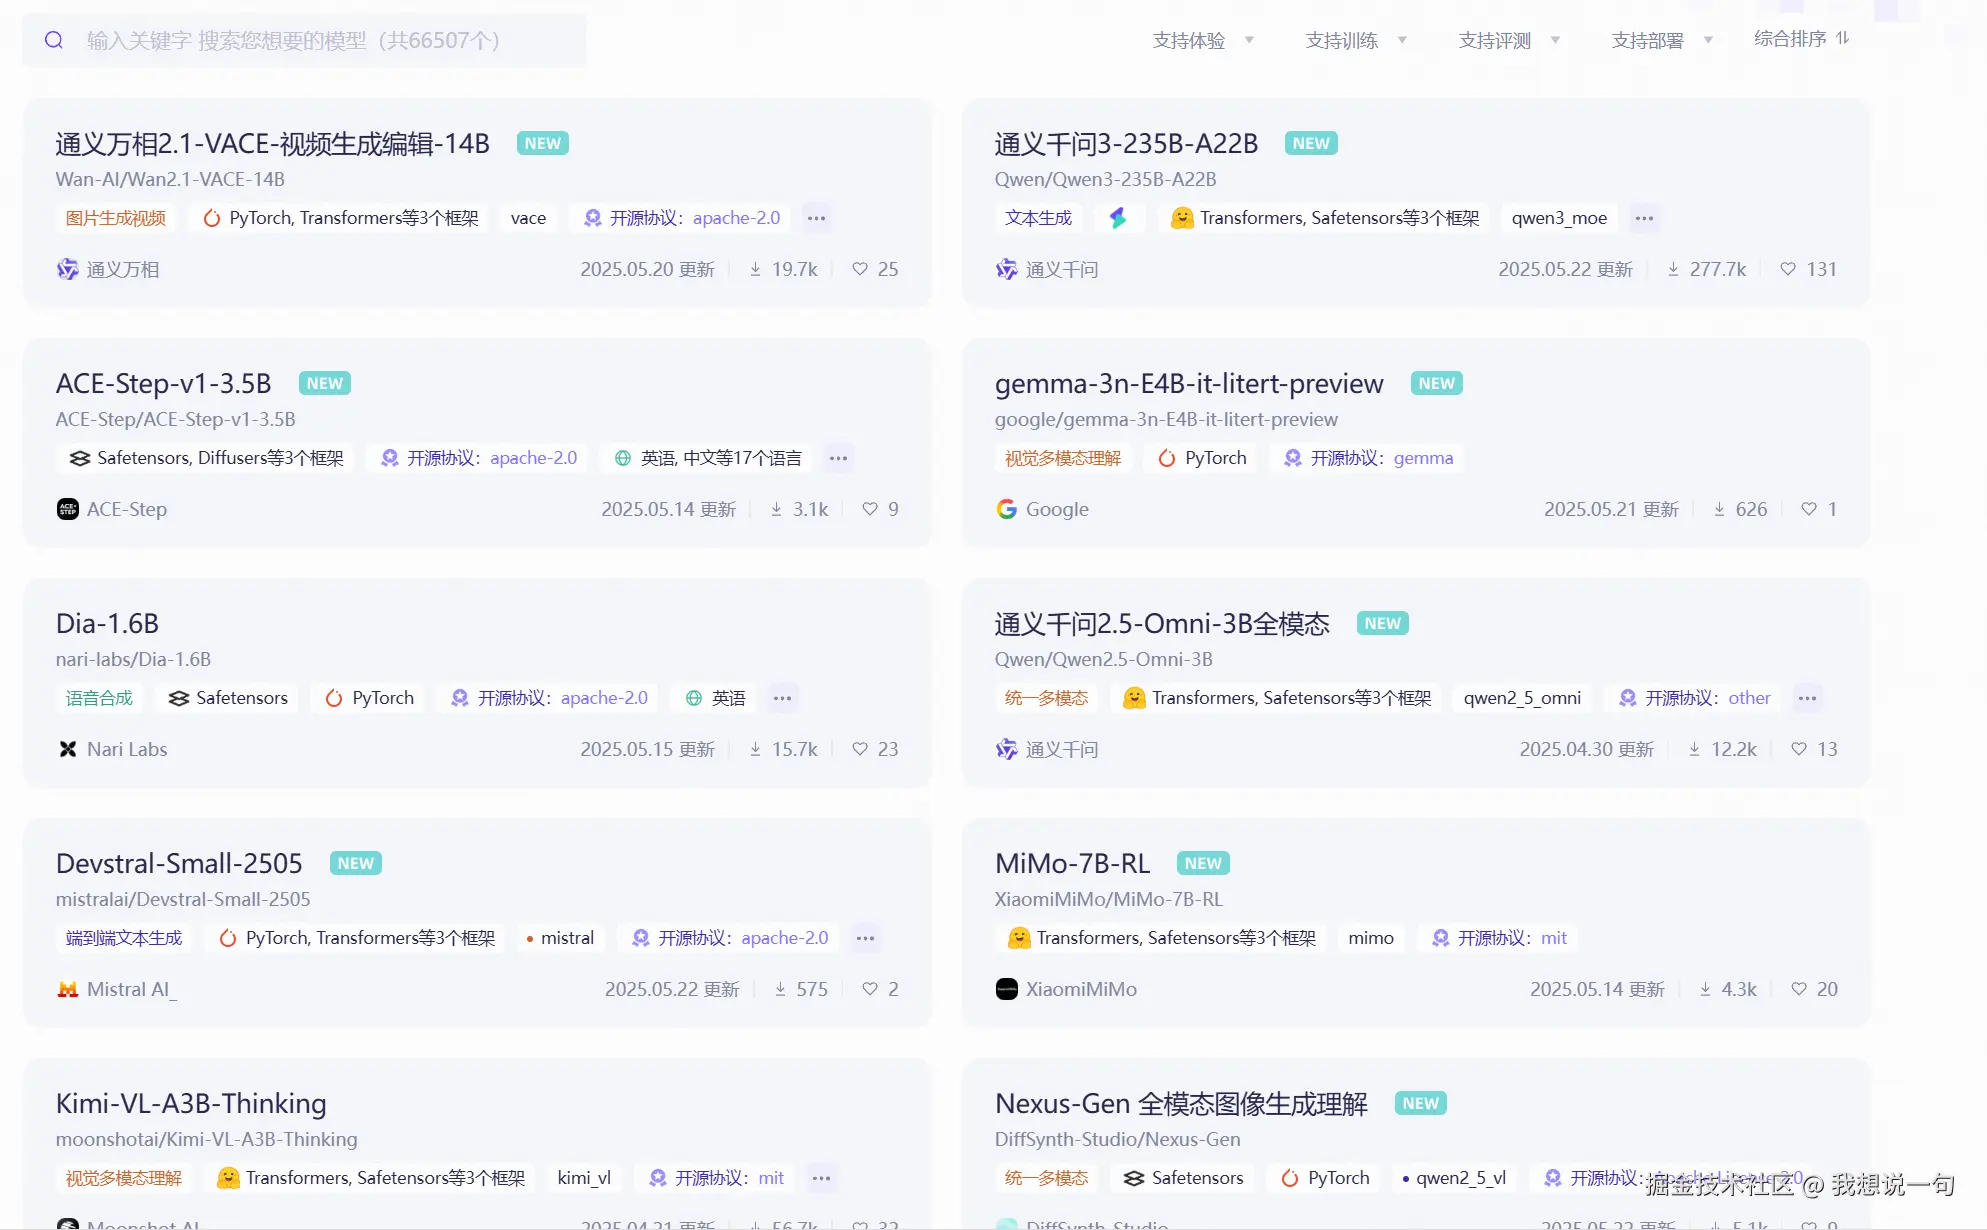Show more tags on the Qwen3-235B-A22B card
Image resolution: width=1987 pixels, height=1230 pixels.
[x=1644, y=218]
